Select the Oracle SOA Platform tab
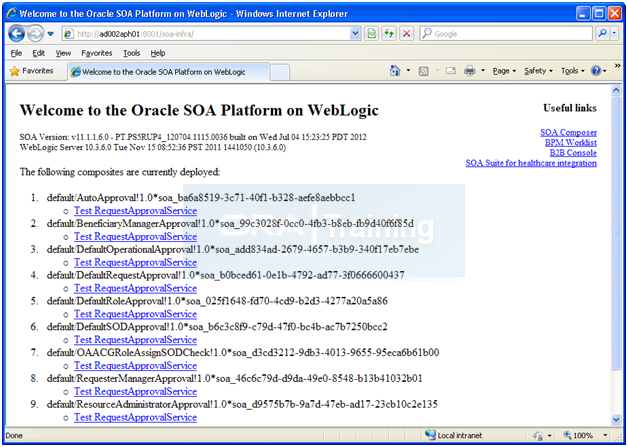This screenshot has height=447, width=628. click(168, 72)
